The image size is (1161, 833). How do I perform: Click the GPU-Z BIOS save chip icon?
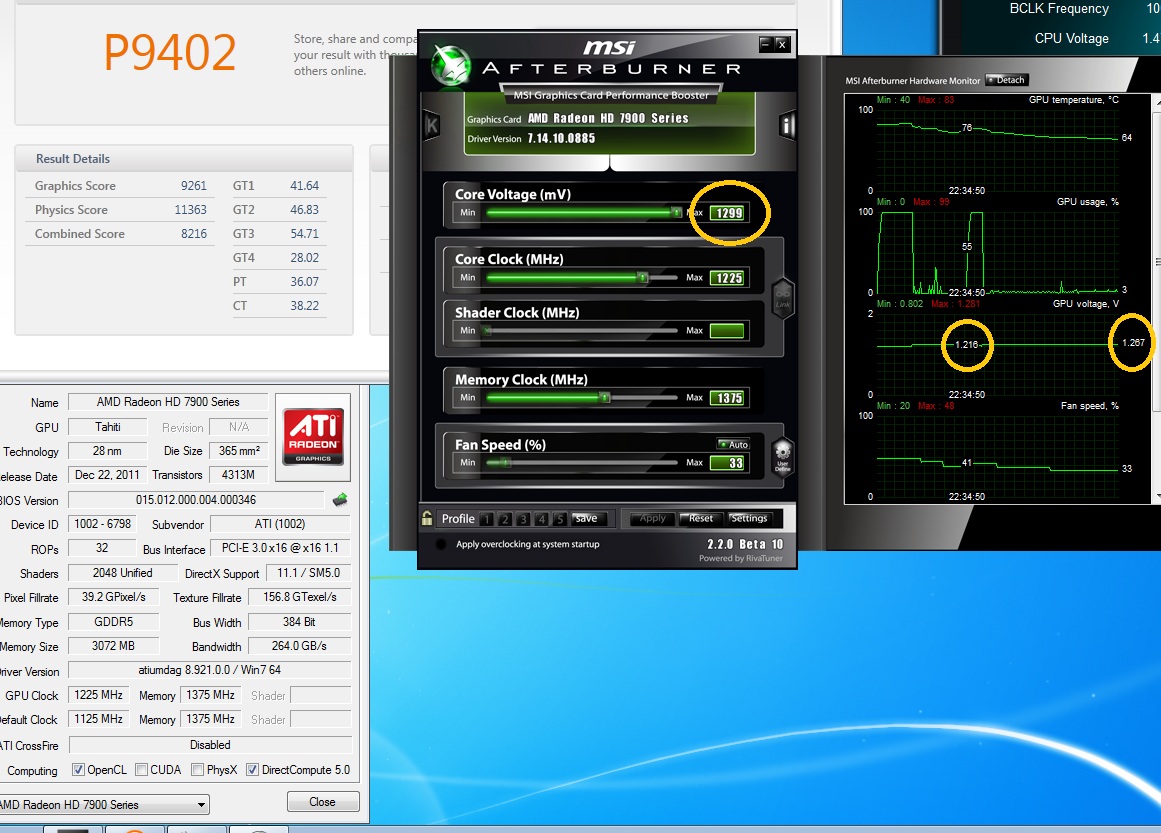pos(340,500)
